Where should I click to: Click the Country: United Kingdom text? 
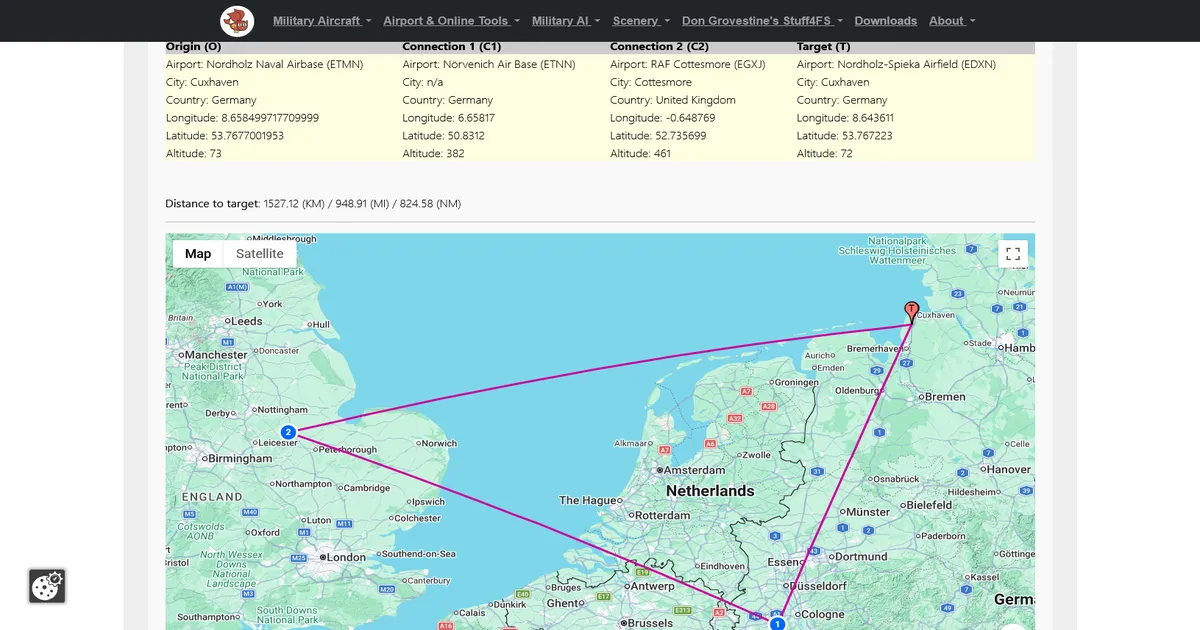click(673, 100)
